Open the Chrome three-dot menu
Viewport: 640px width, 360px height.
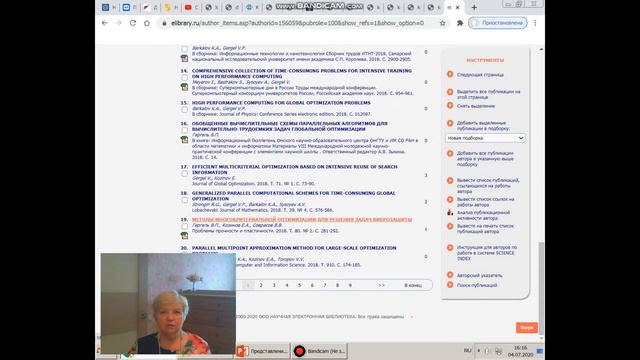click(535, 23)
